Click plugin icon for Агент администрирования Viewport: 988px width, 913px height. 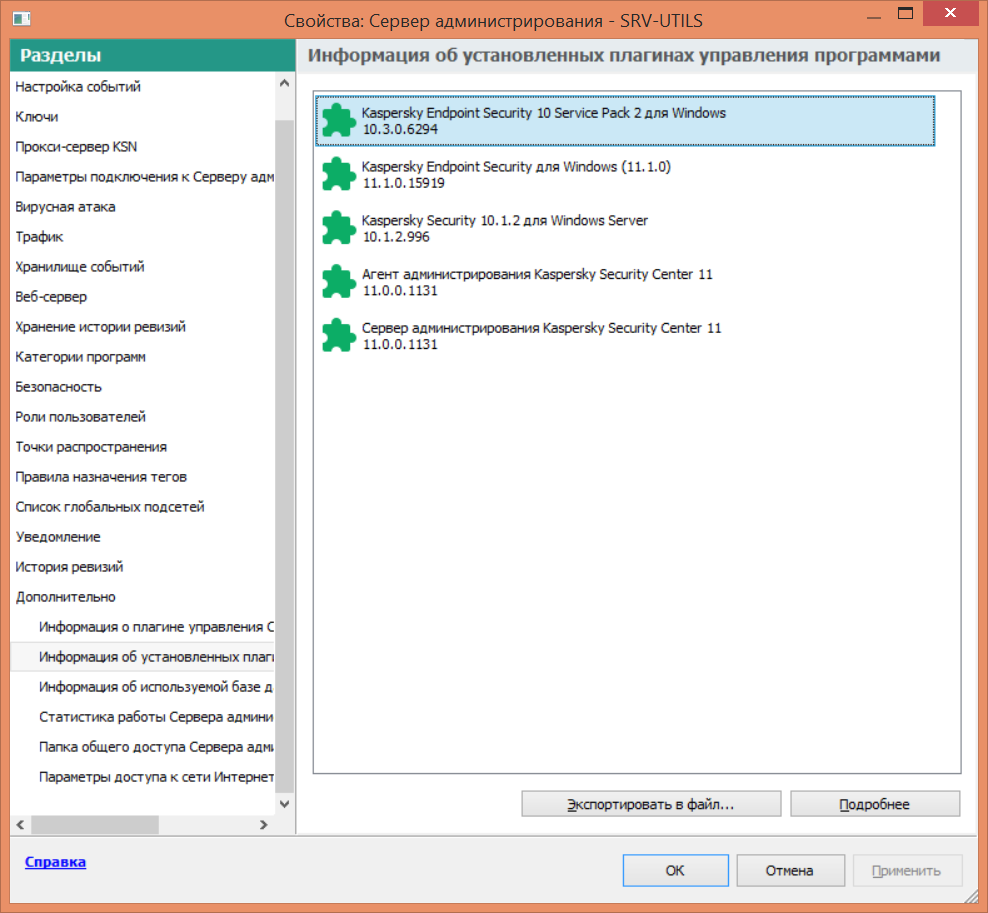tap(339, 282)
